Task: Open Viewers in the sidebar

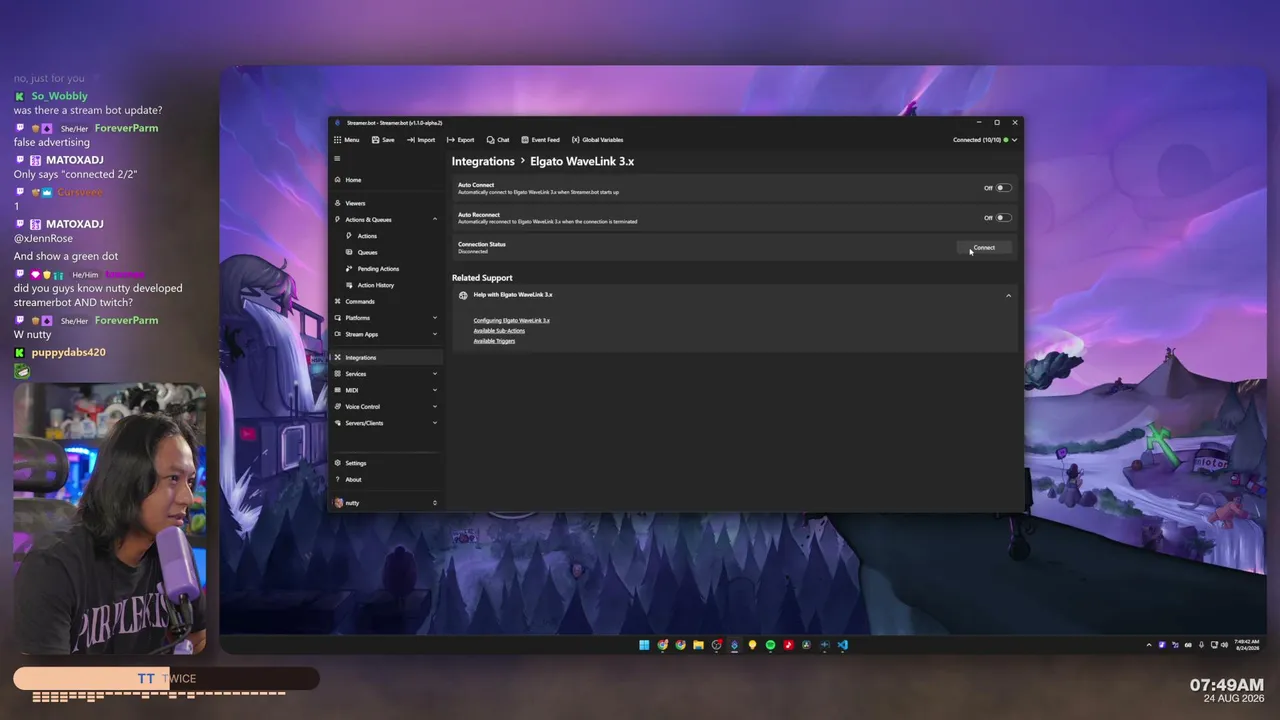Action: [x=387, y=203]
